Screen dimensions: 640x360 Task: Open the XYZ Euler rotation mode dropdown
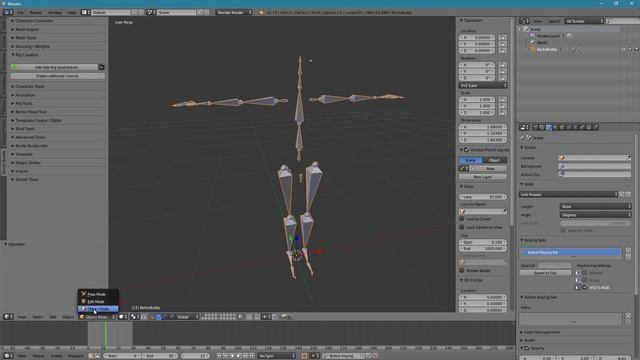coord(483,86)
